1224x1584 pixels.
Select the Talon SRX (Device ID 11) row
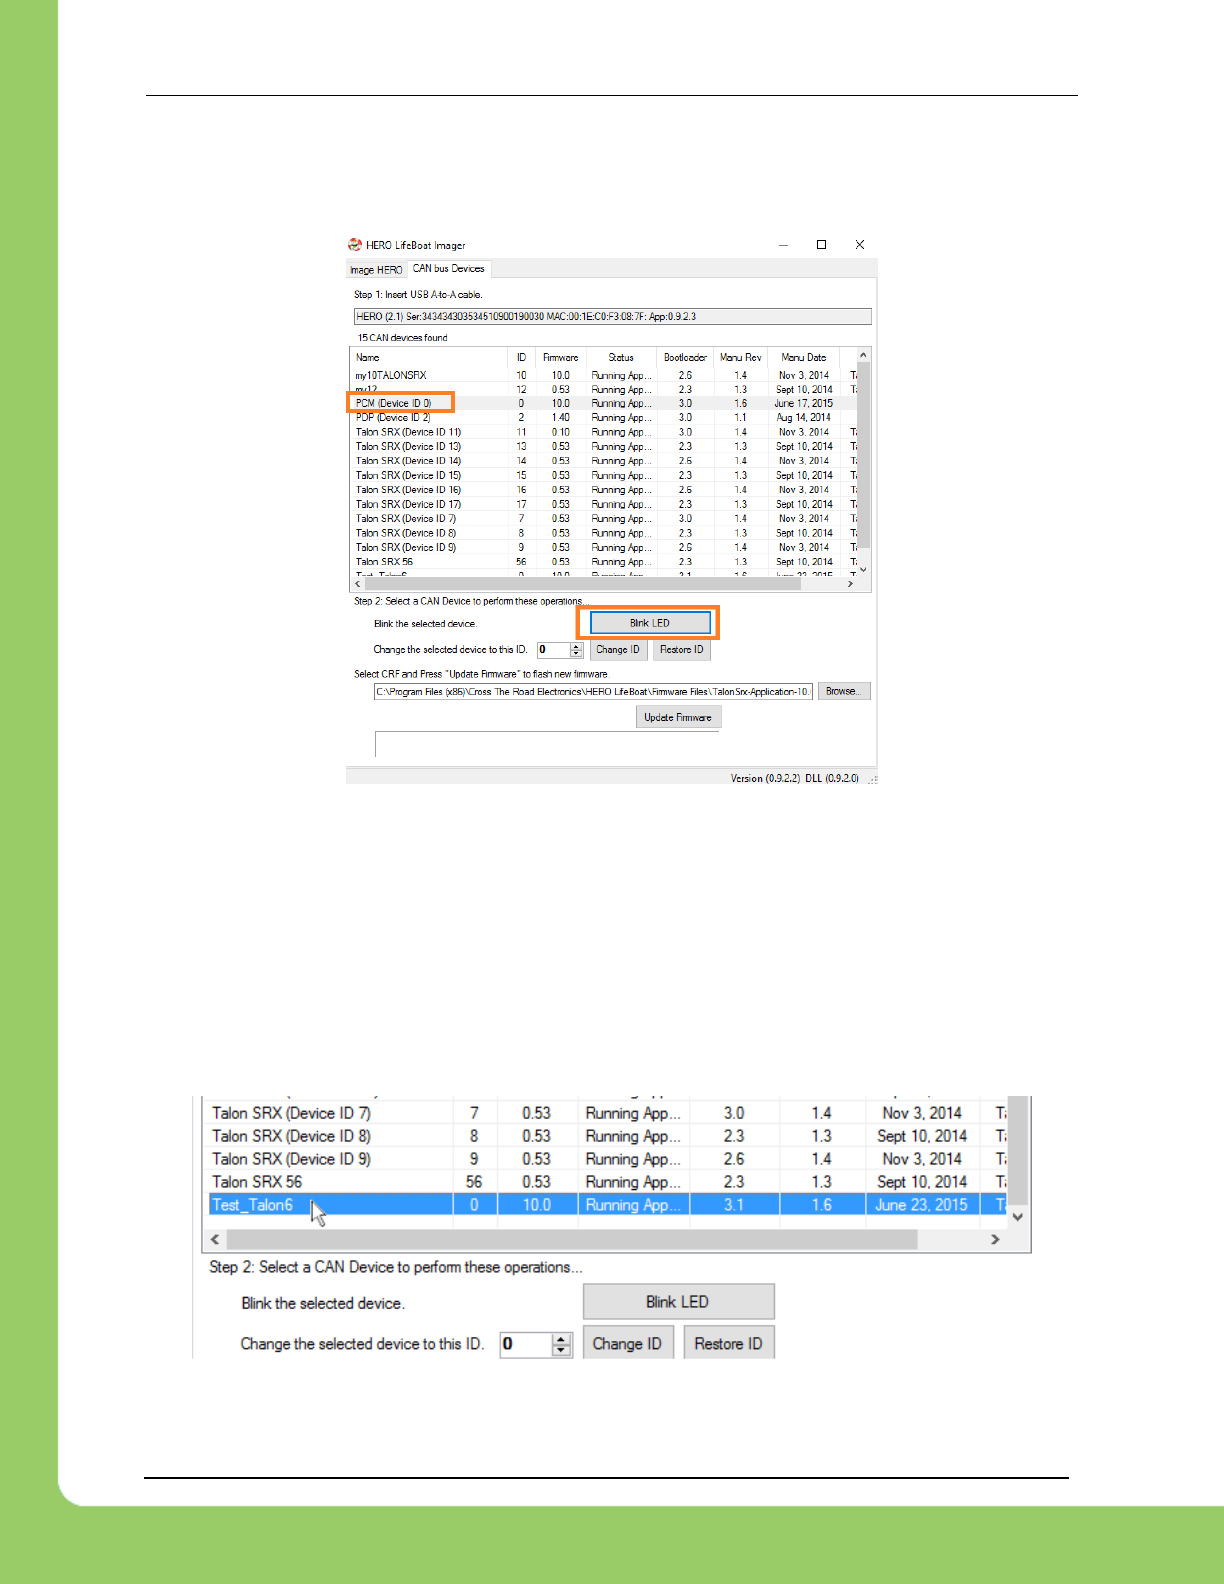(604, 432)
